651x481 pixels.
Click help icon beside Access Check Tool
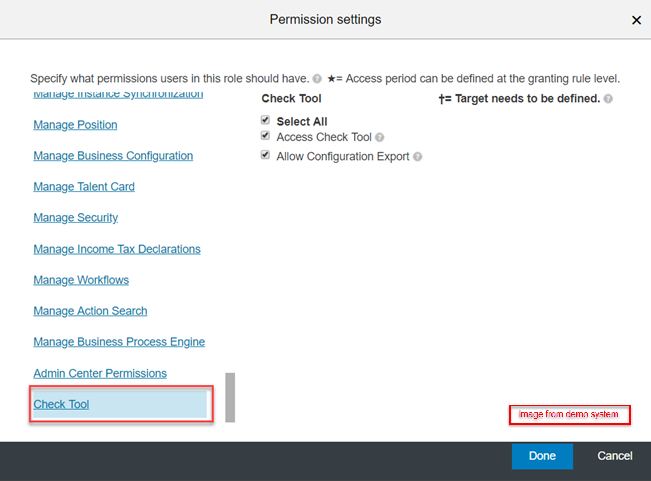(x=379, y=137)
